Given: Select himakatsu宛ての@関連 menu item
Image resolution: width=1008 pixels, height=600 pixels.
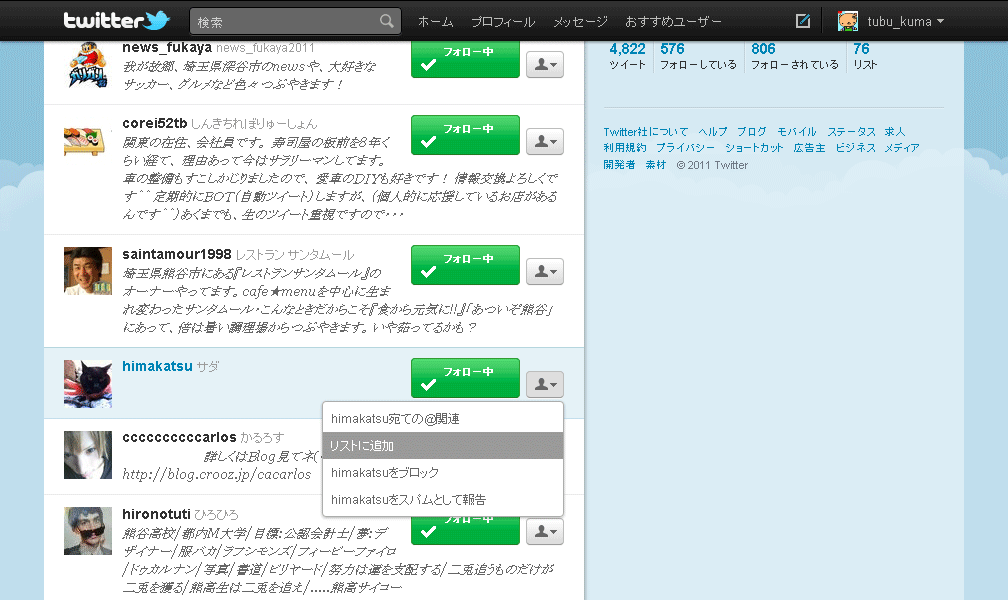Looking at the screenshot, I should click(x=443, y=419).
